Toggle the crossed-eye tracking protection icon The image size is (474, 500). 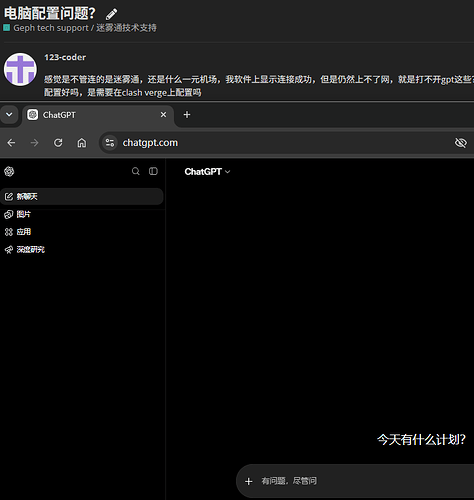[x=461, y=143]
